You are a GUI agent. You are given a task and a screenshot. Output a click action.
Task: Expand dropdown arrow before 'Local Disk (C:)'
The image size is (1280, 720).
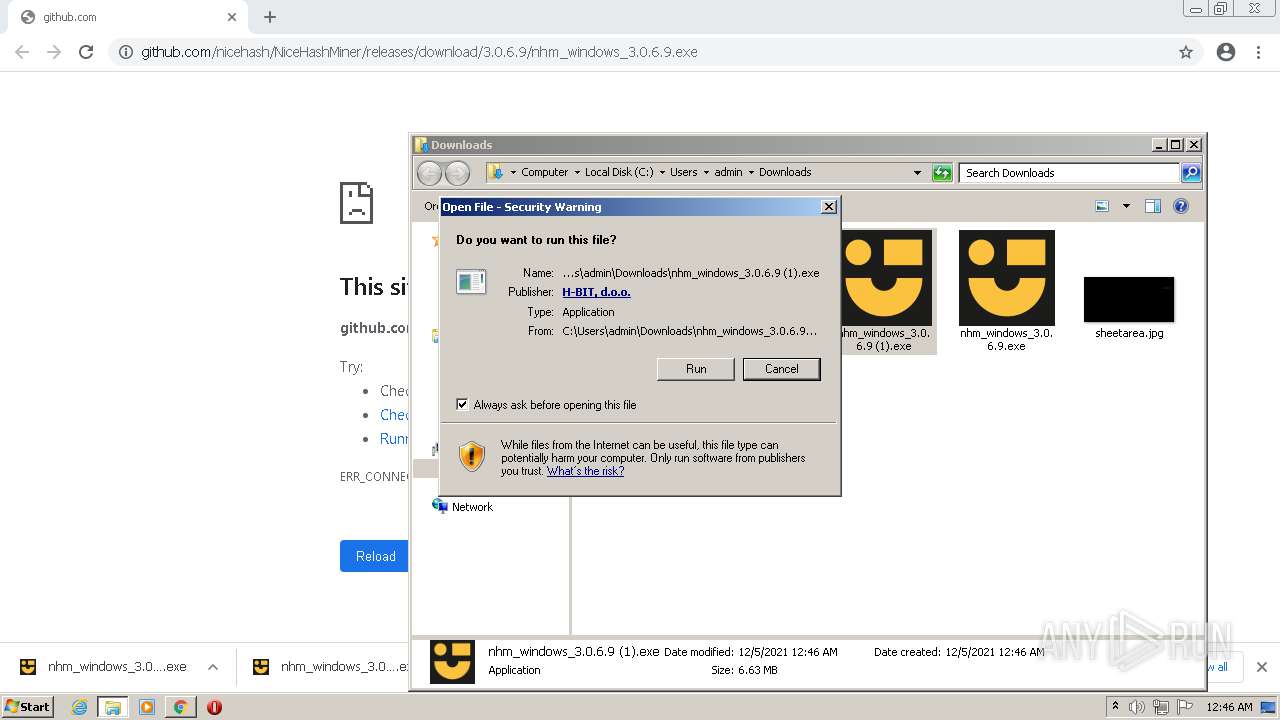576,173
